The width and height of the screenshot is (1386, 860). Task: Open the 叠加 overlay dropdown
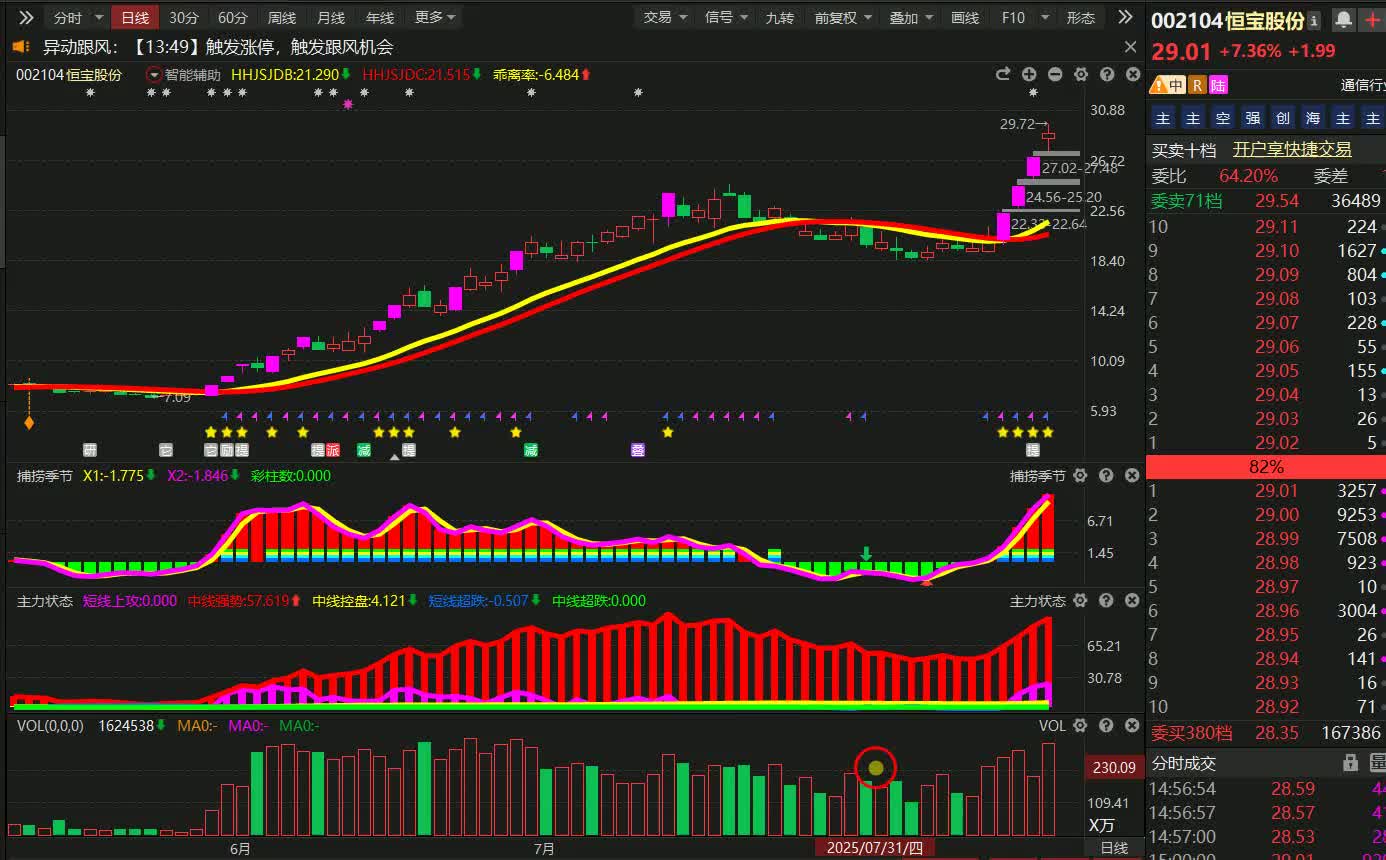(911, 18)
